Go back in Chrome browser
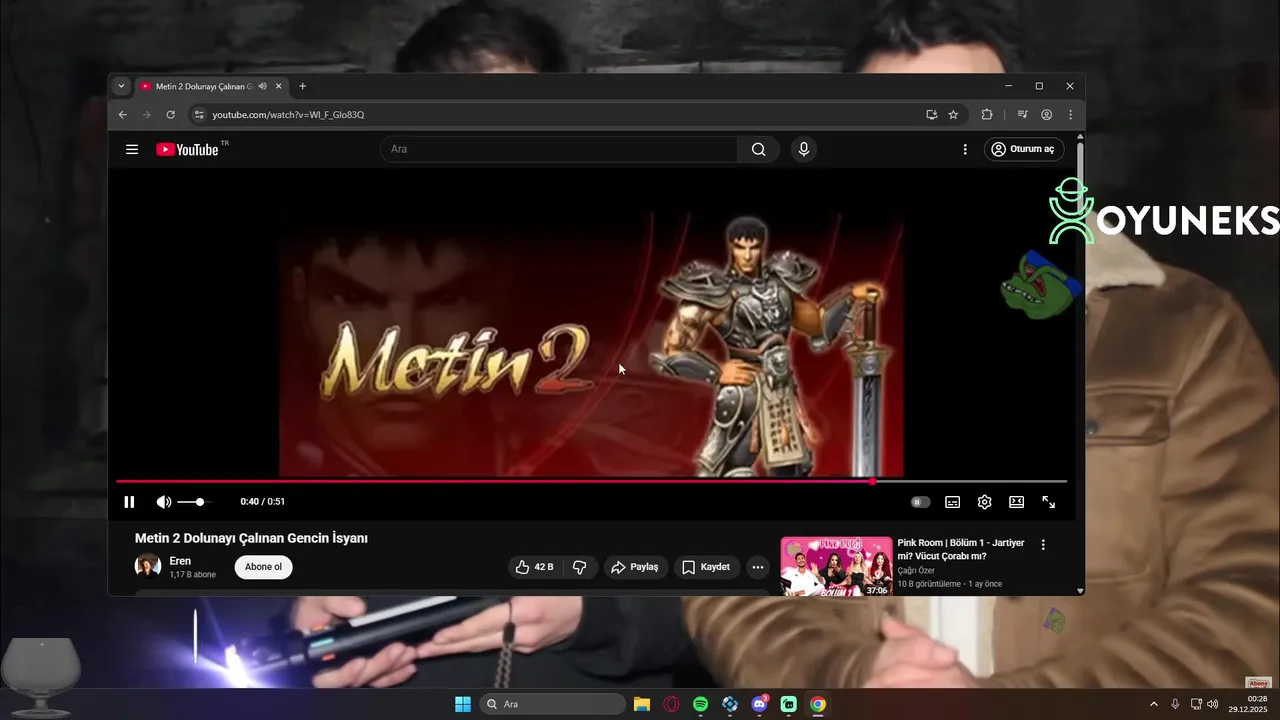The image size is (1280, 720). 123,115
